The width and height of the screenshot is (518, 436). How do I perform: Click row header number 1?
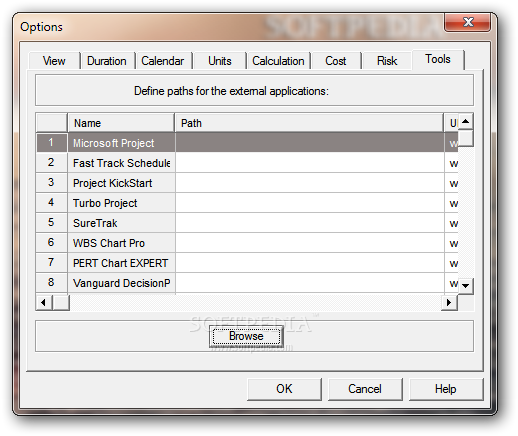(52, 143)
